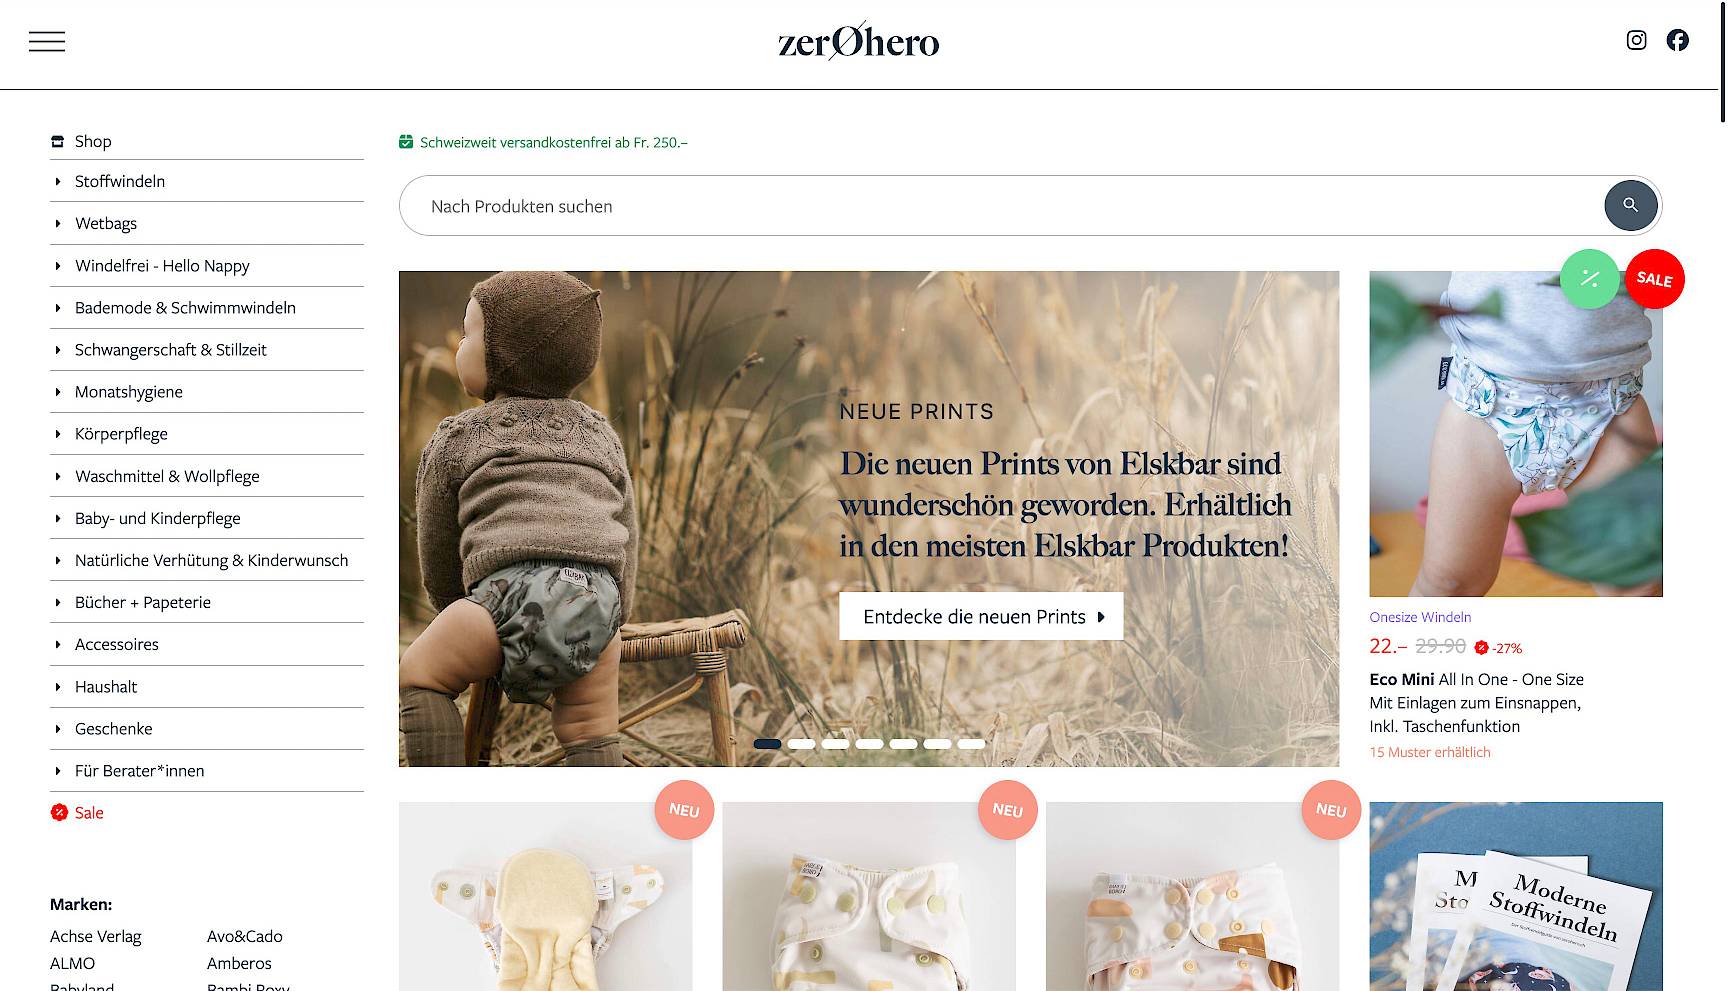The image size is (1728, 991).
Task: Click the Shop storefront icon
Action: 57,142
